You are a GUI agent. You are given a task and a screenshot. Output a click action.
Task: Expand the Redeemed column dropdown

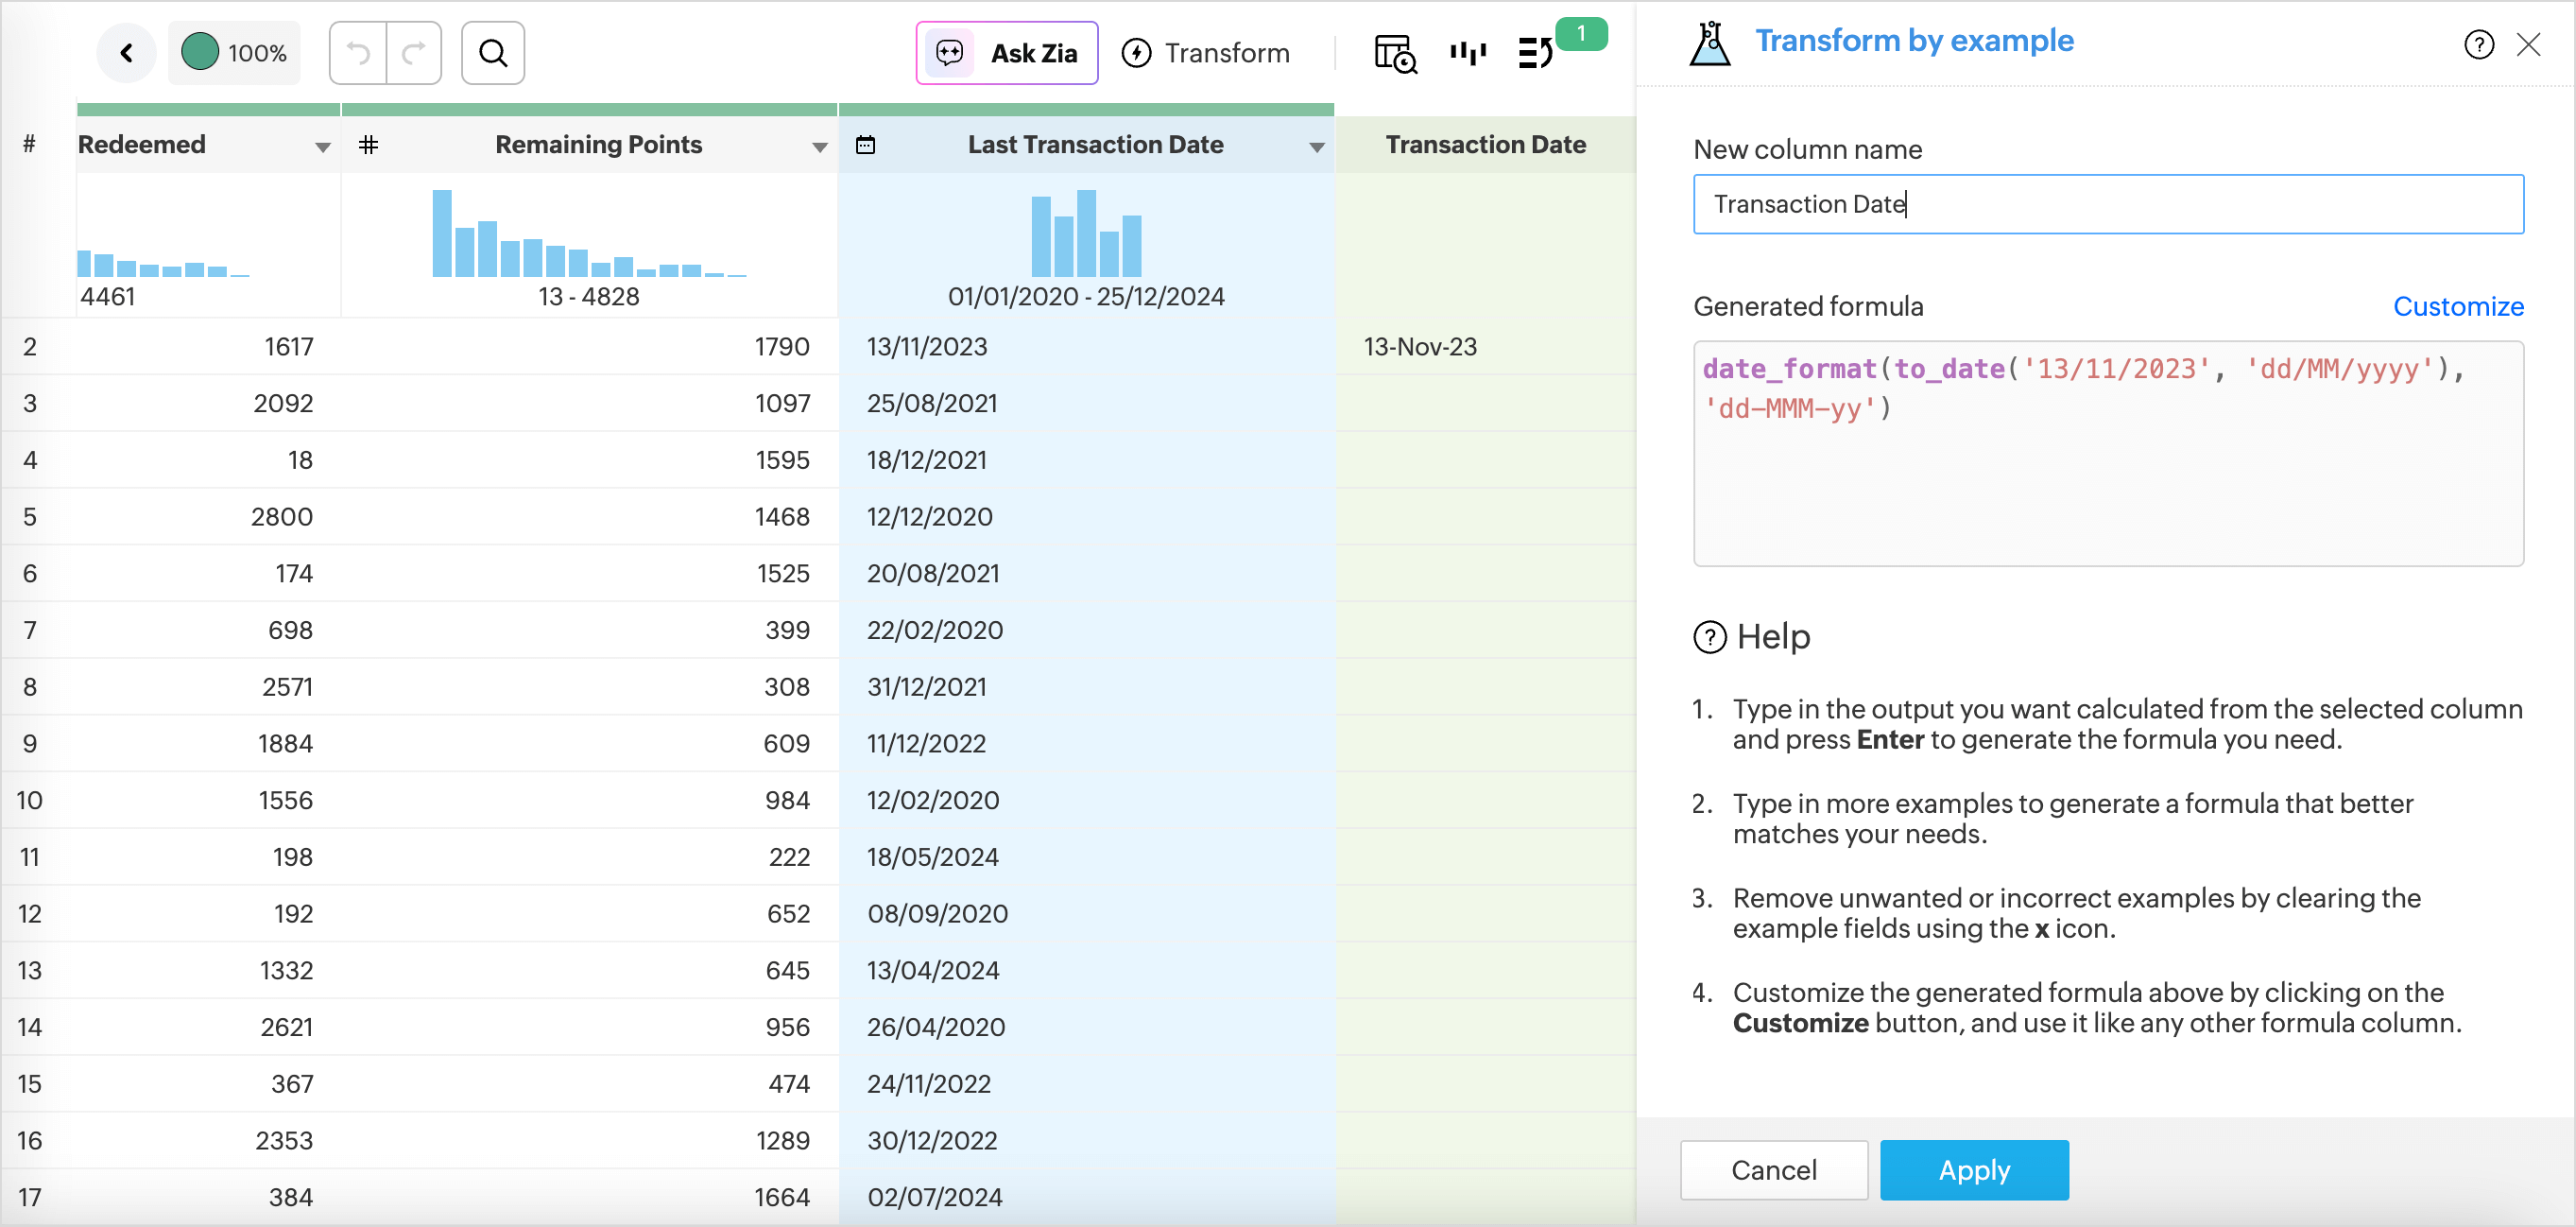click(x=322, y=147)
